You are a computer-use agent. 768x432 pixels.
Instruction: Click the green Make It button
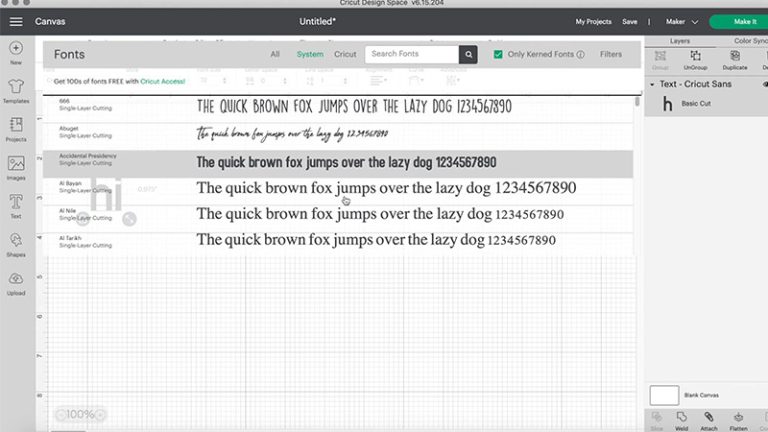(x=740, y=22)
